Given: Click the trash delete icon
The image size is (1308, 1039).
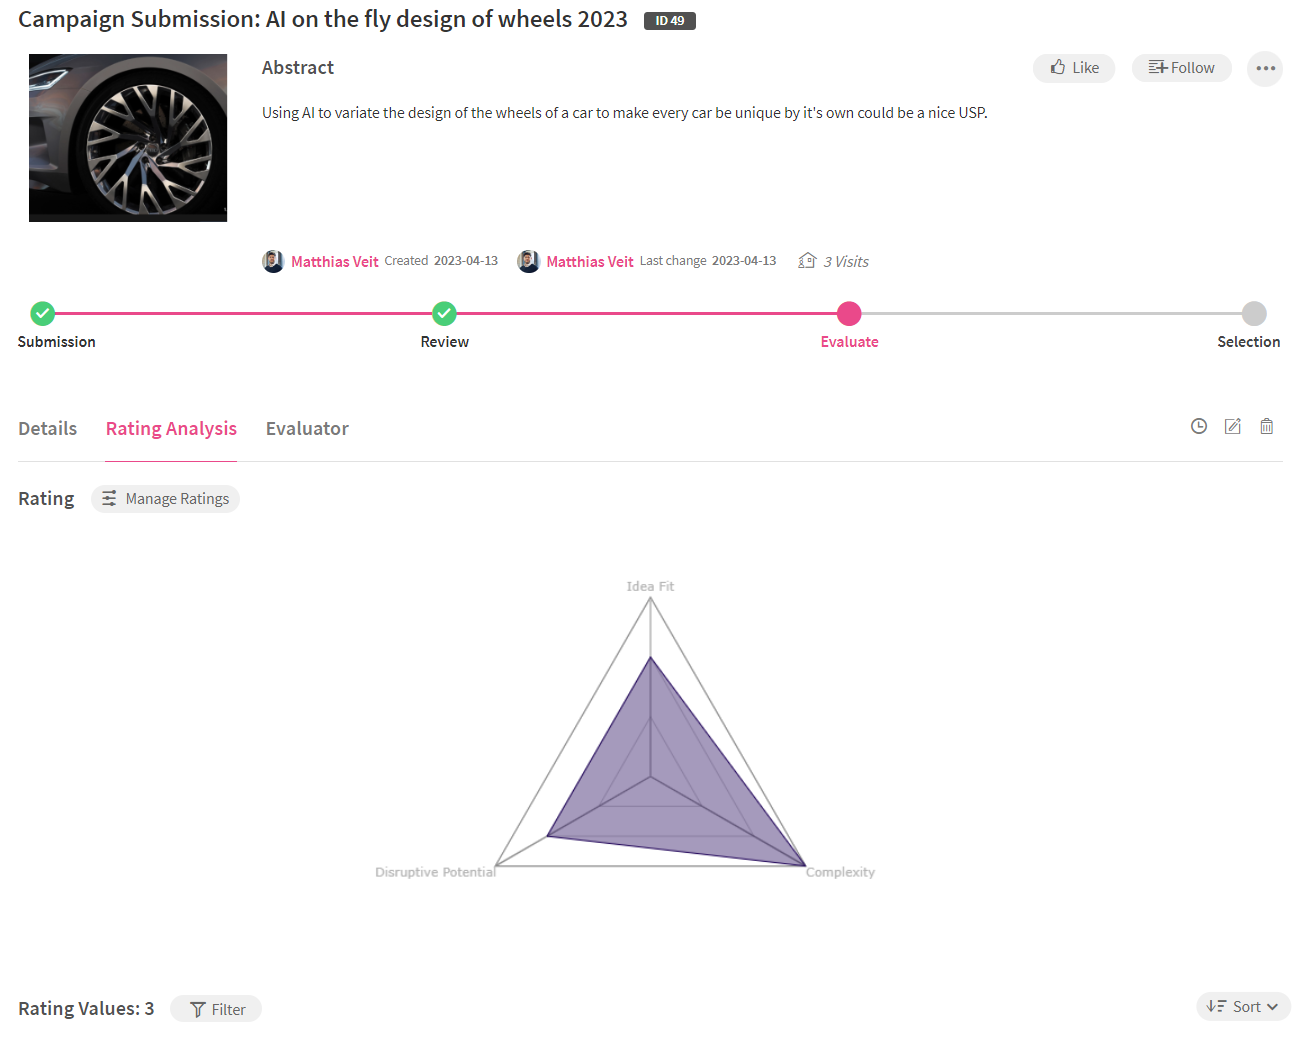Looking at the screenshot, I should pyautogui.click(x=1266, y=426).
